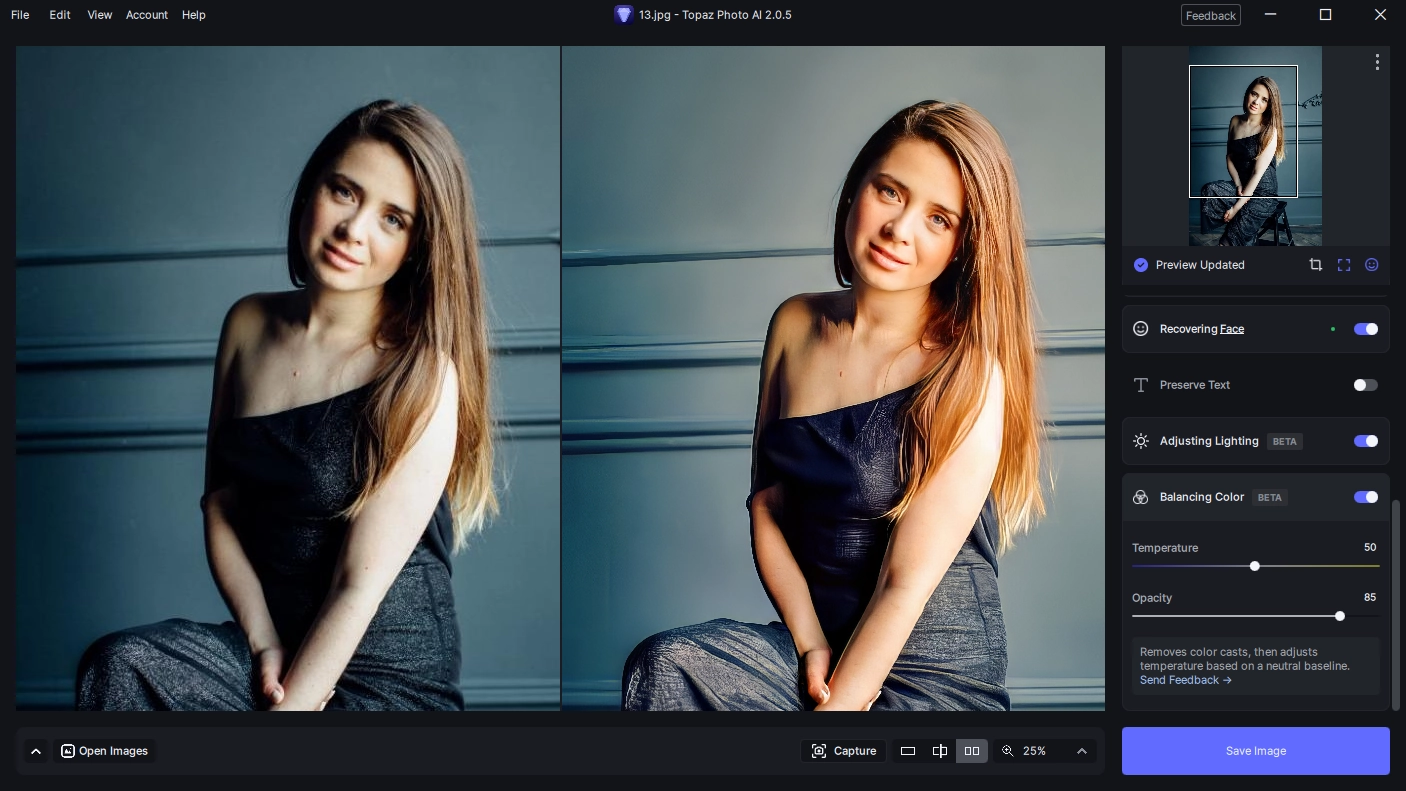The width and height of the screenshot is (1406, 791).
Task: Click the Preserve Text T icon
Action: pos(1141,385)
